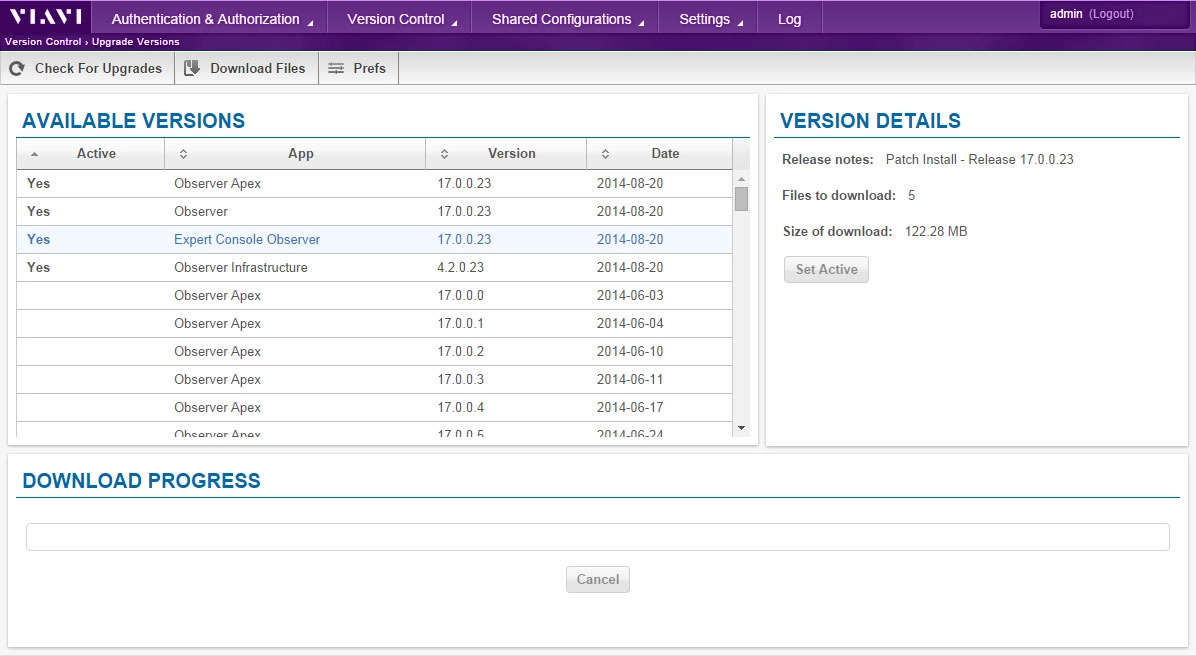1196x656 pixels.
Task: Select Observer Apex version 17.0.0.1
Action: point(375,324)
